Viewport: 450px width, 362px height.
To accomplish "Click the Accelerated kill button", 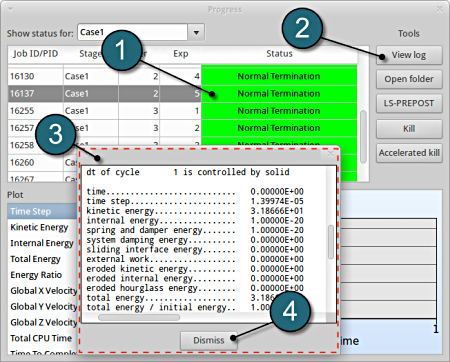I will point(409,153).
